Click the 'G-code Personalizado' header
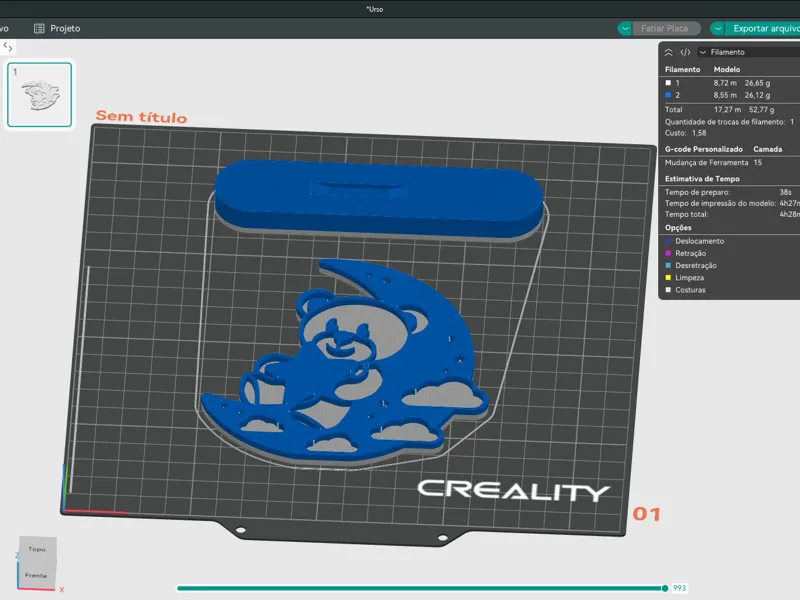The height and width of the screenshot is (600, 800). [704, 149]
